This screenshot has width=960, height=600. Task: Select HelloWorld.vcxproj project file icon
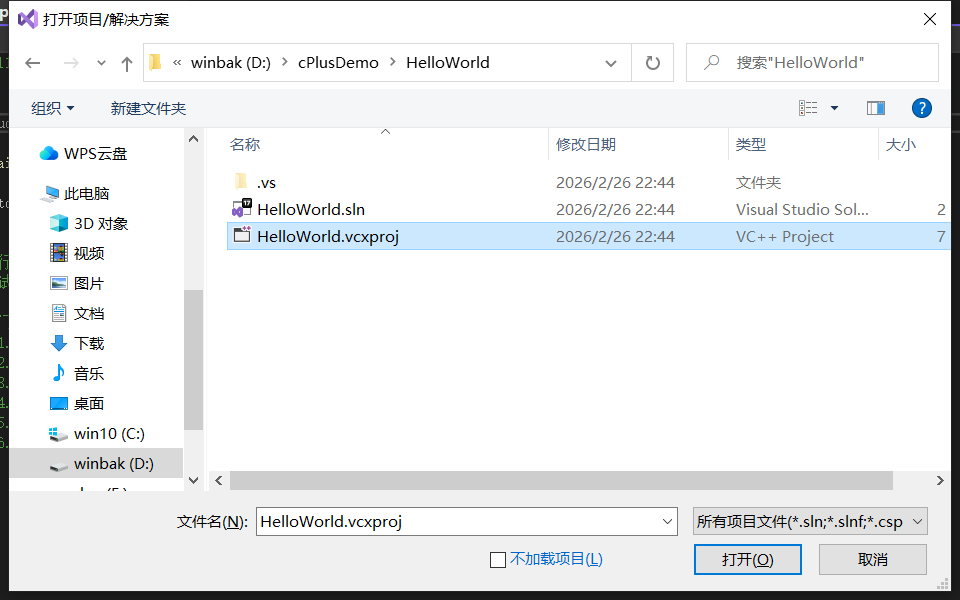242,234
